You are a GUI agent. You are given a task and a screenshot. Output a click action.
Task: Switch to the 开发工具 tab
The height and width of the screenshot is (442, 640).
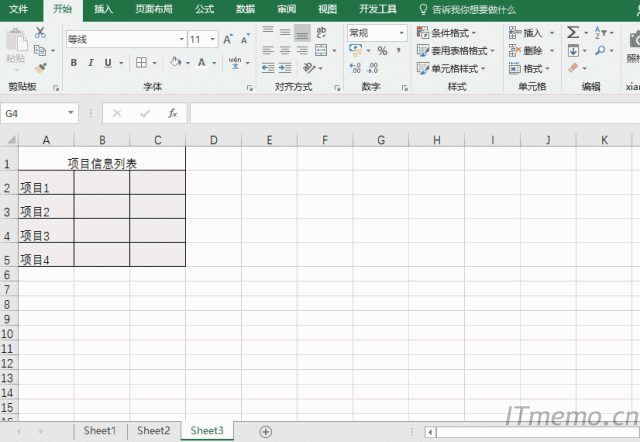(378, 9)
